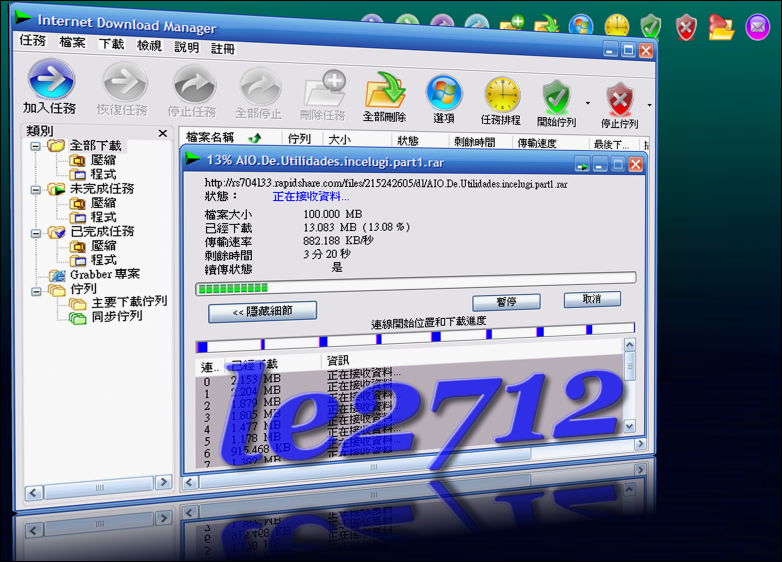Collapse the 全部下載 tree node

(x=35, y=146)
